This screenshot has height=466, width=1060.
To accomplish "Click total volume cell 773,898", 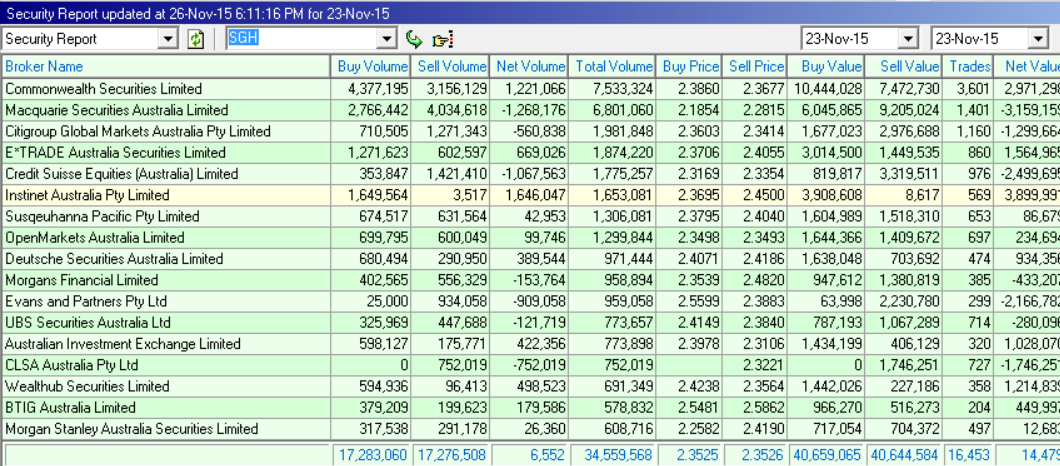I will tap(612, 344).
